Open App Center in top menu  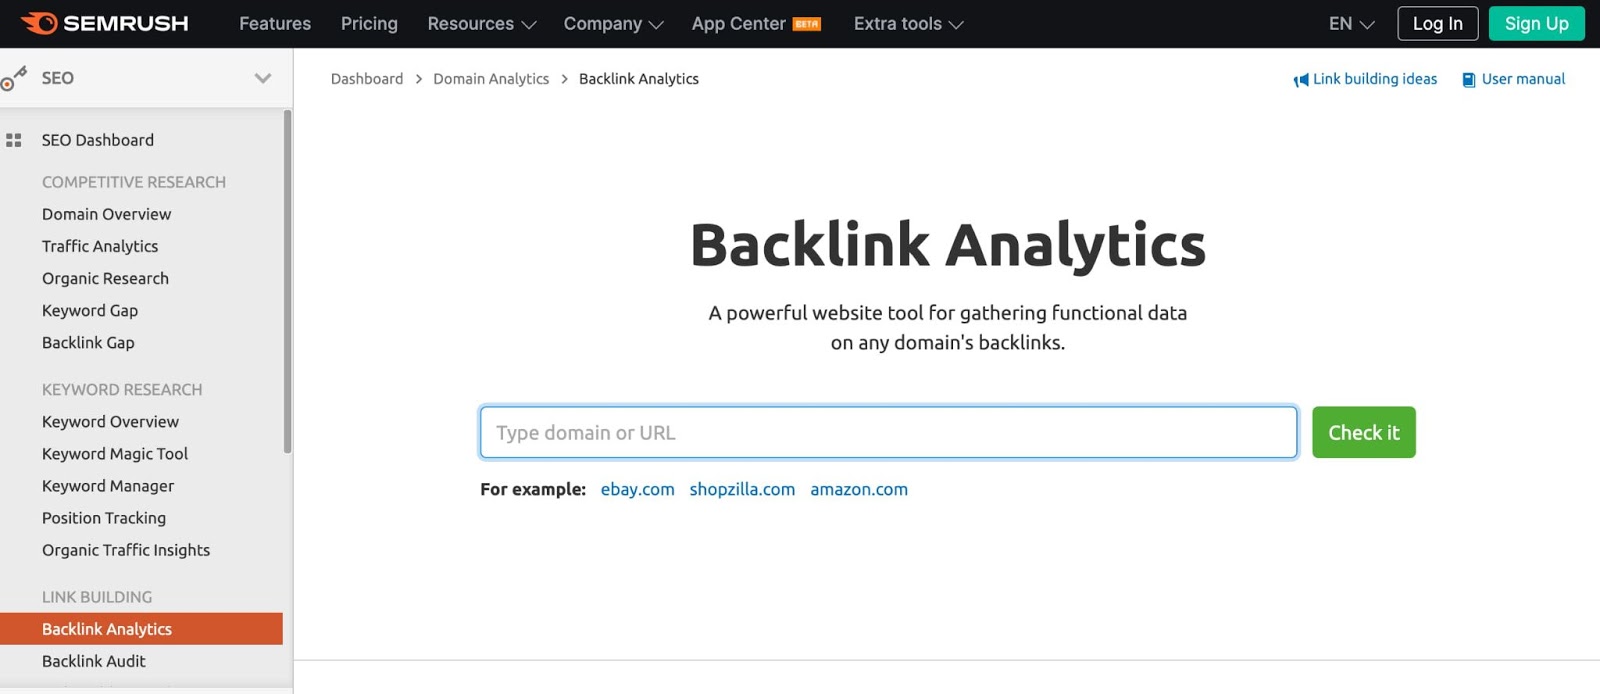739,24
